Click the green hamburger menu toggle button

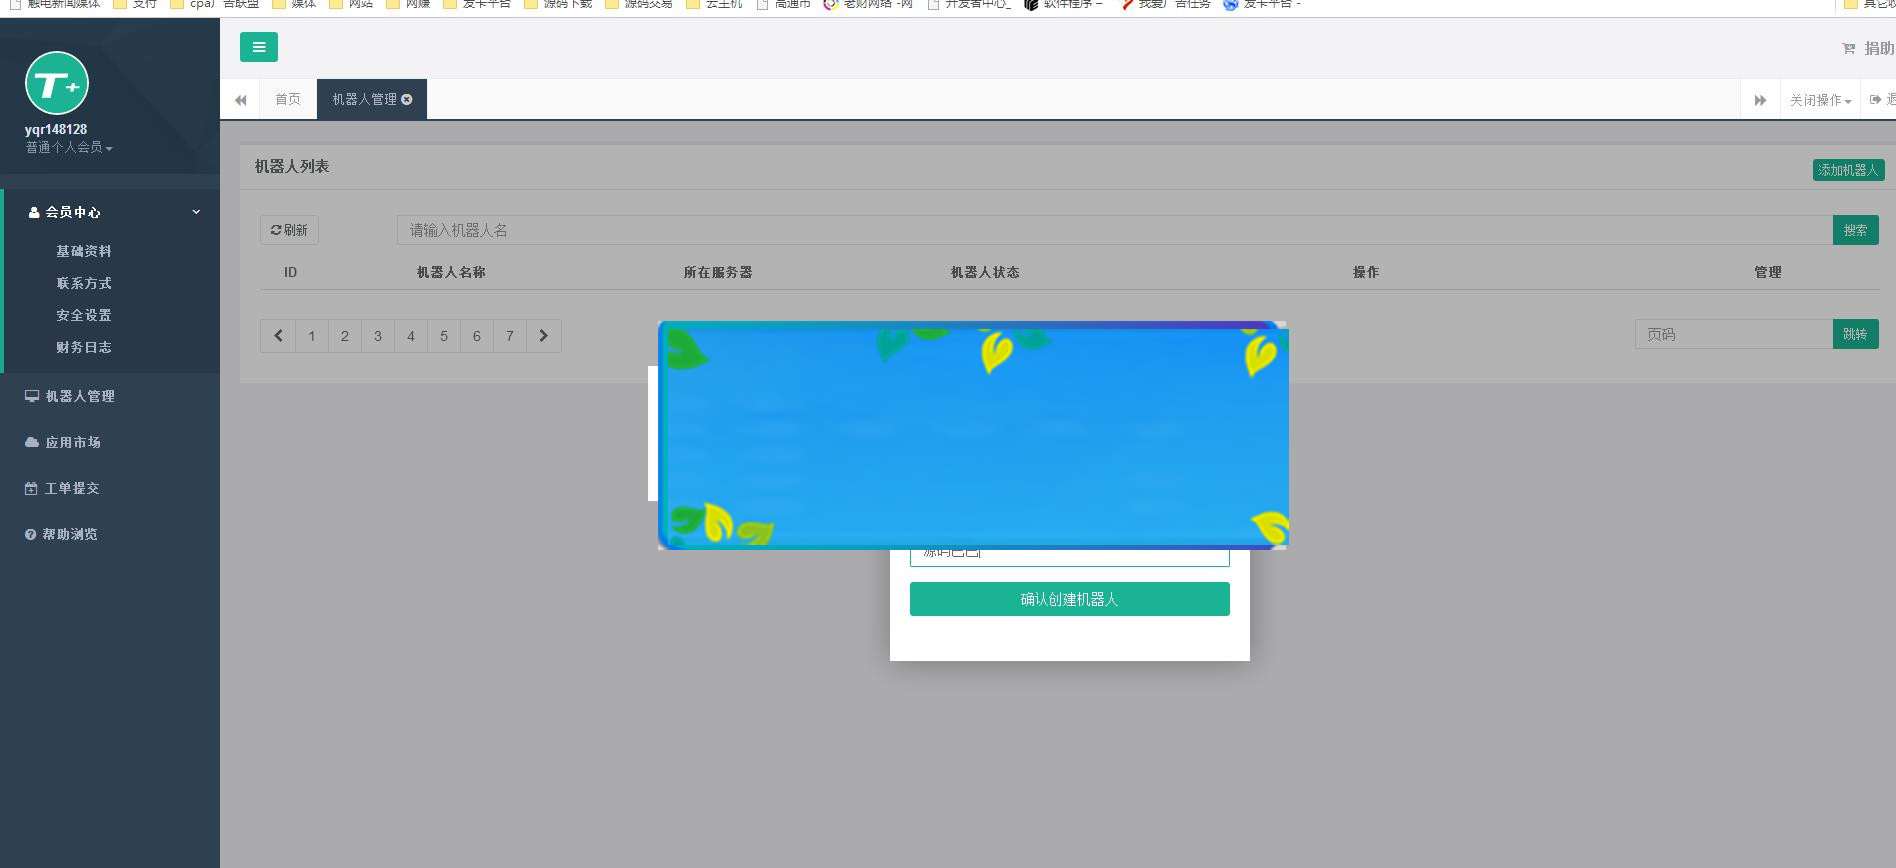point(258,47)
